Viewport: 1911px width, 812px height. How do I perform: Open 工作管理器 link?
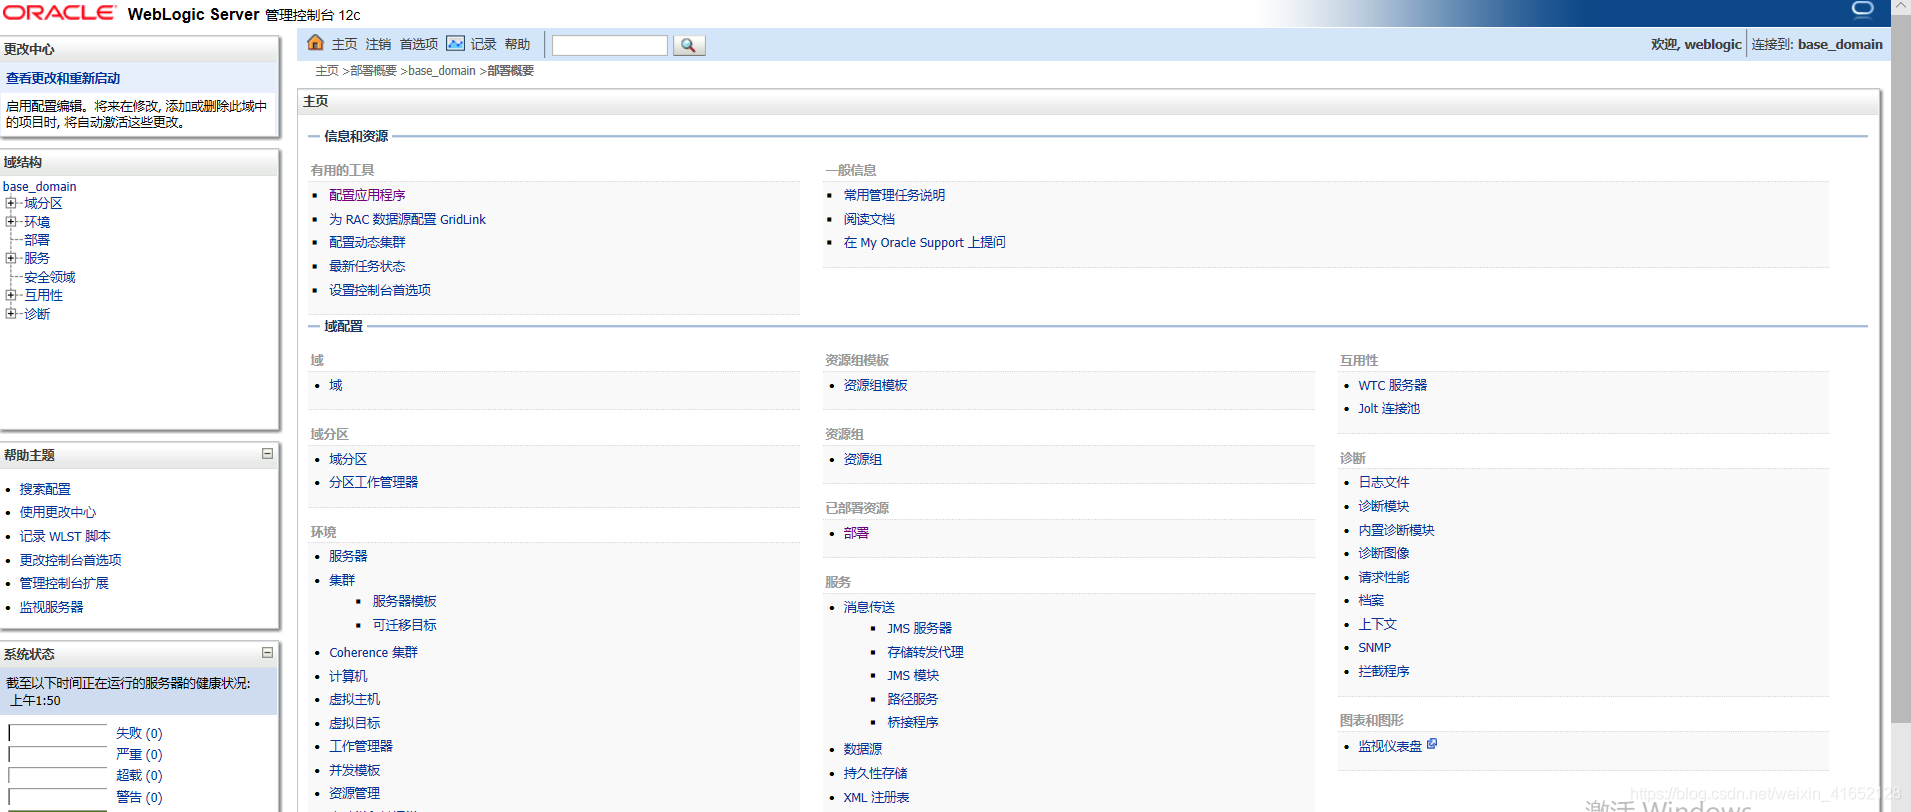pyautogui.click(x=361, y=746)
